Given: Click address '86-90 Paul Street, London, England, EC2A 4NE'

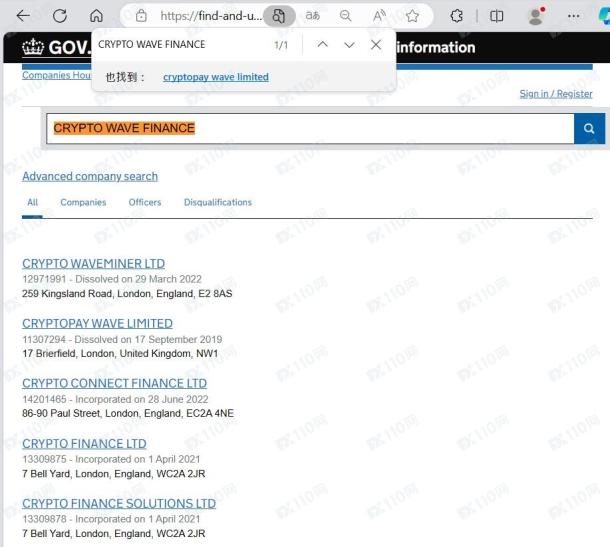Looking at the screenshot, I should click(x=128, y=413).
